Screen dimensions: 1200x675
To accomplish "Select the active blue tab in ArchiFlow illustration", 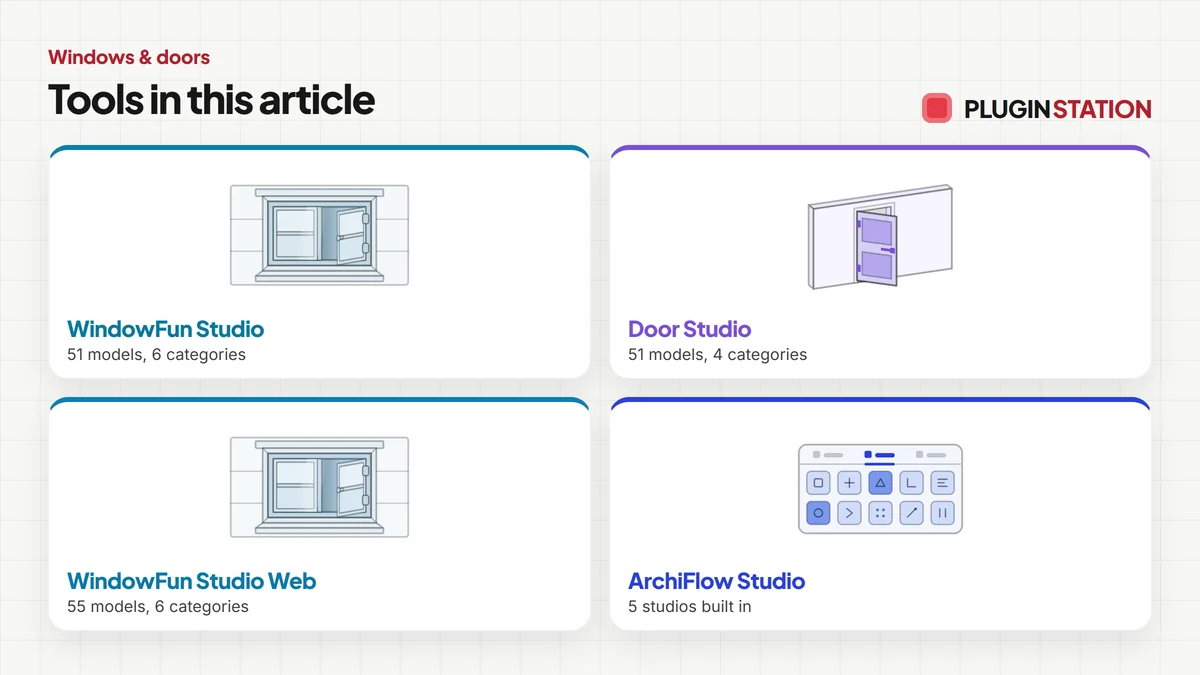I will click(x=880, y=455).
